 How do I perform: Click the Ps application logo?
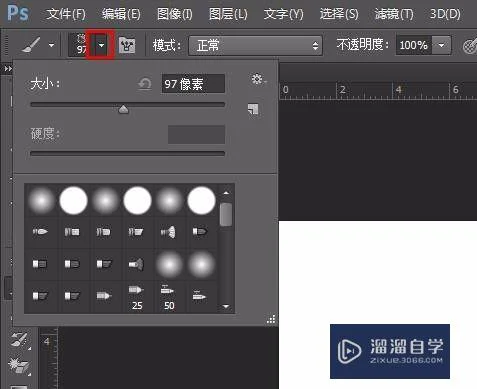pos(18,13)
